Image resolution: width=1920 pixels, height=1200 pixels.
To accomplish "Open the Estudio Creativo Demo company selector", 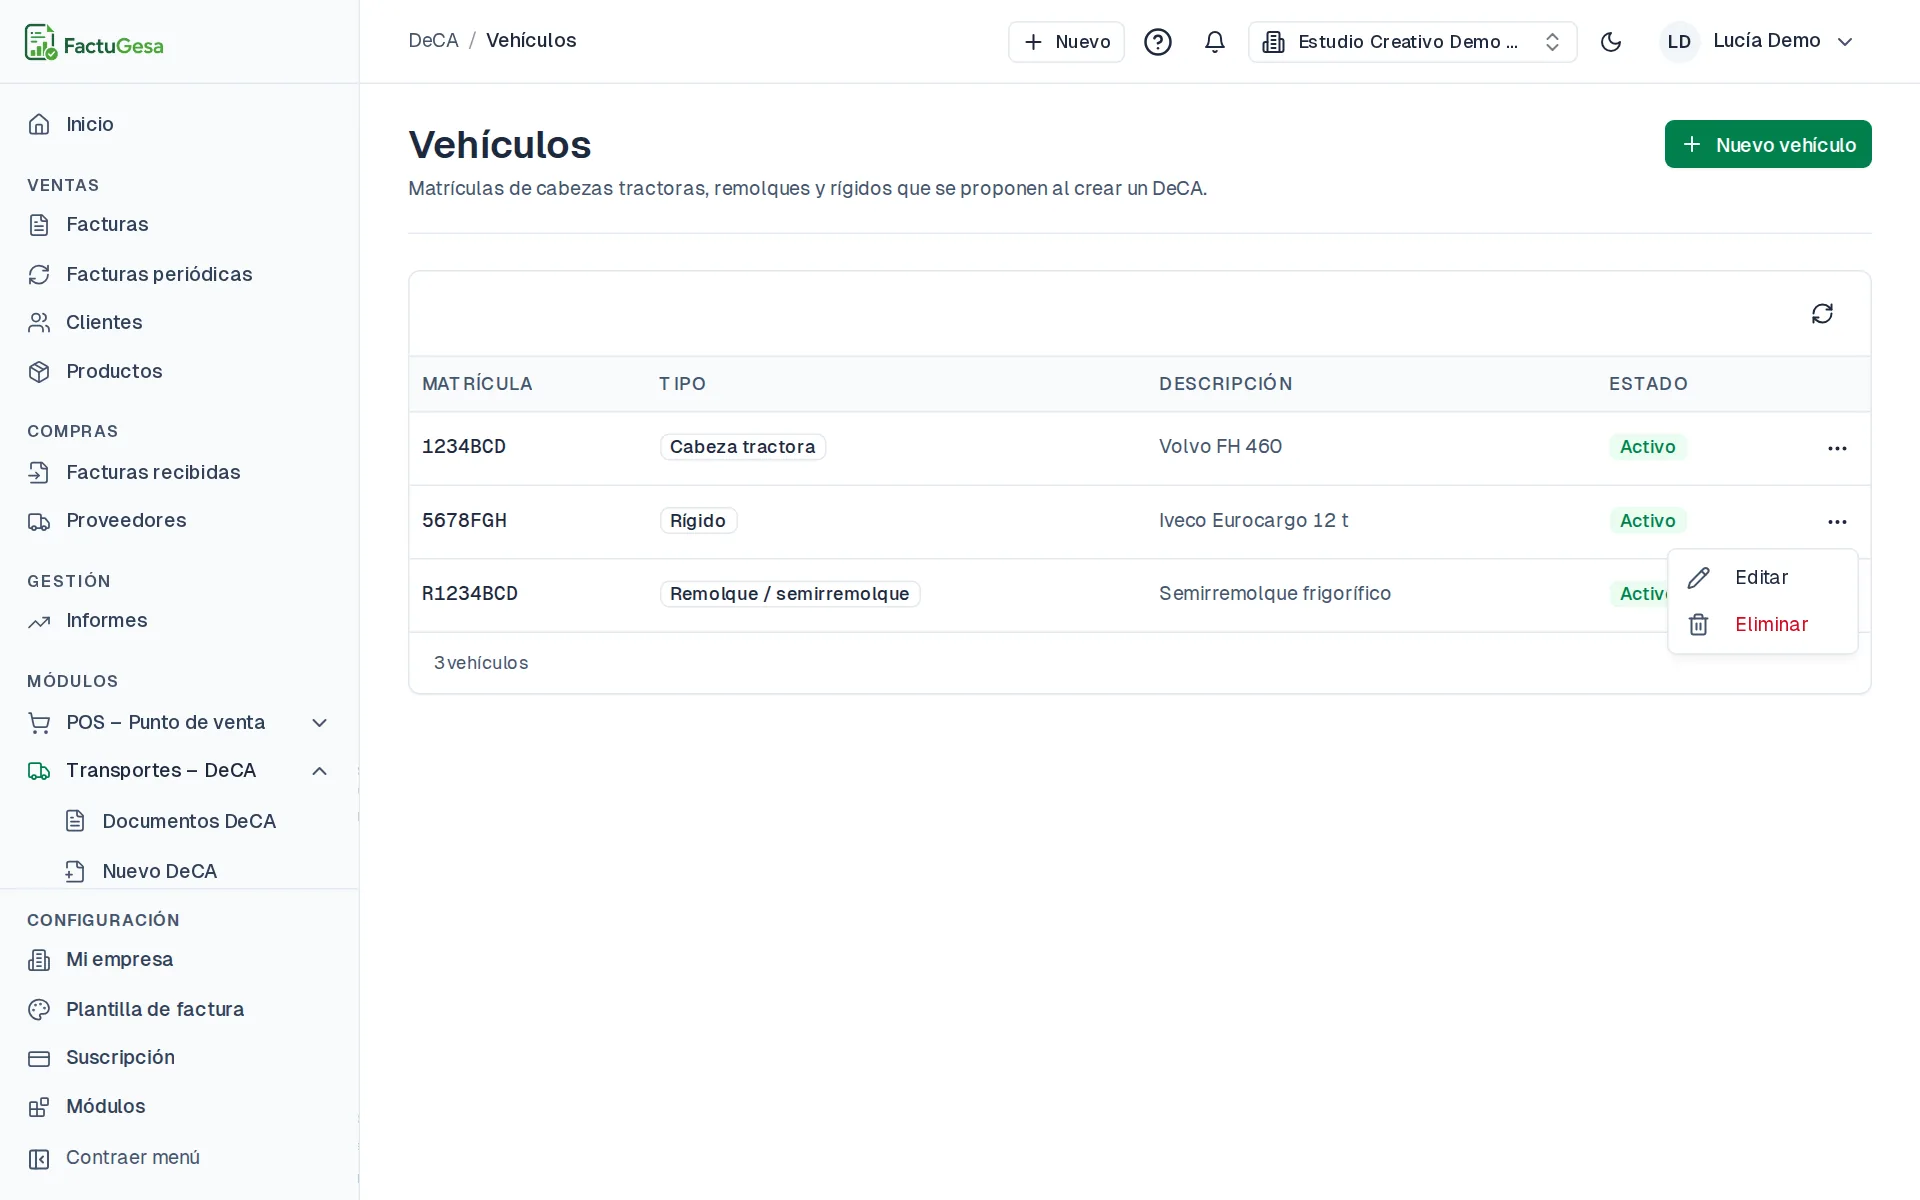I will [1412, 42].
